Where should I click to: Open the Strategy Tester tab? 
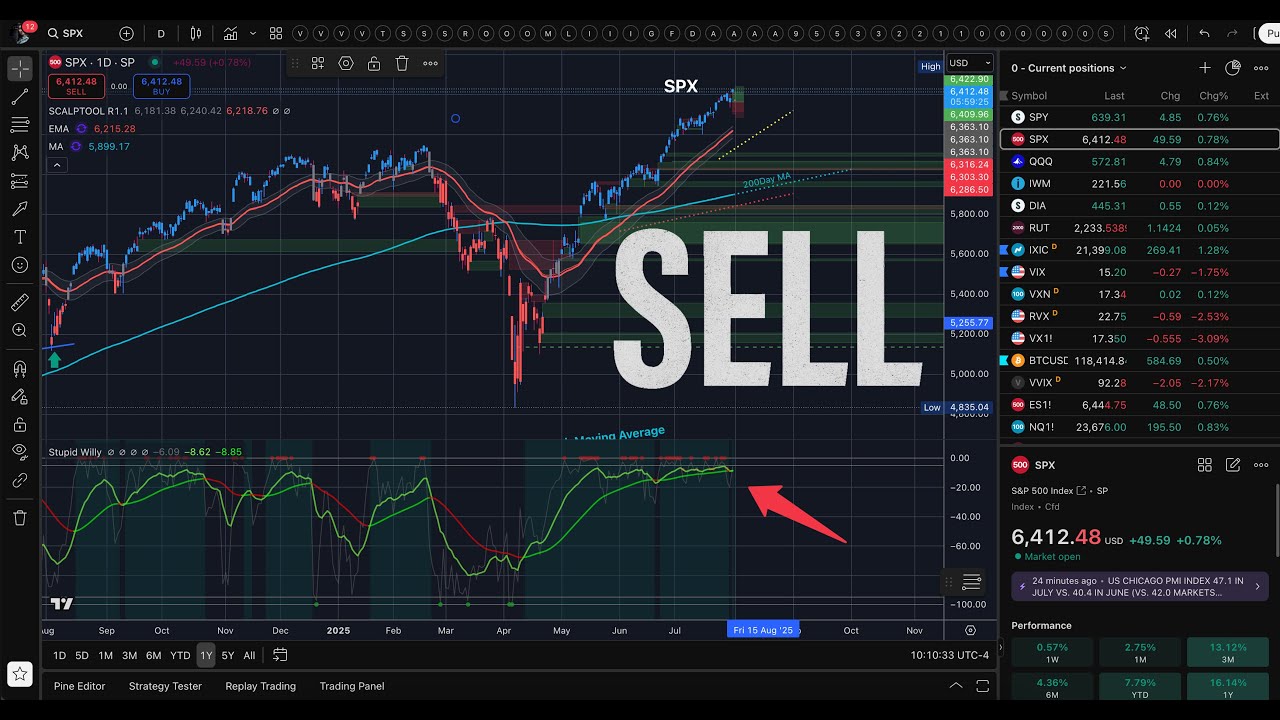pos(165,686)
